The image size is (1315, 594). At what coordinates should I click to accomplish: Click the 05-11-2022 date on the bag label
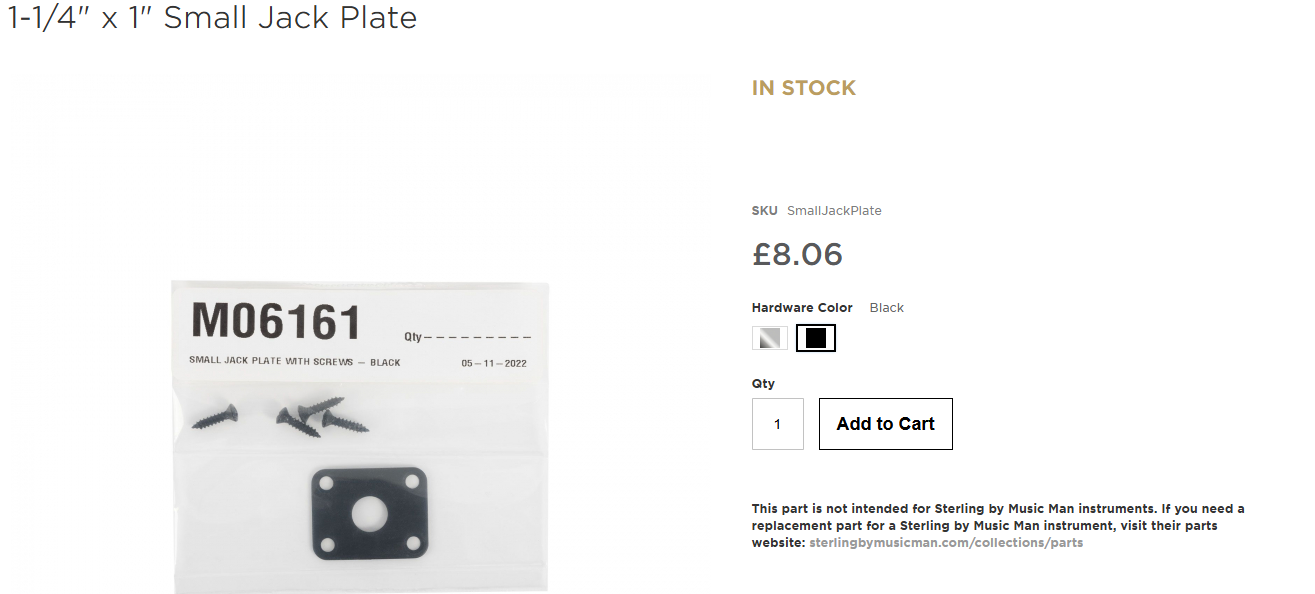click(x=494, y=363)
